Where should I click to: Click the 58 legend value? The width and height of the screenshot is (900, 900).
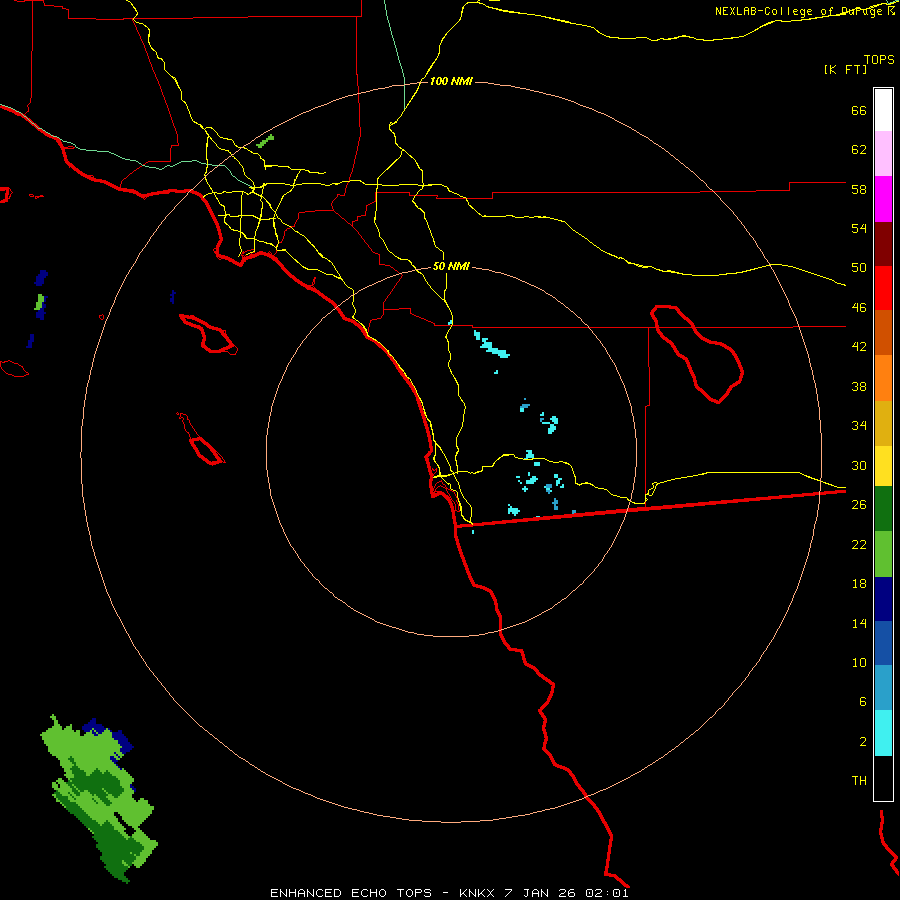859,189
